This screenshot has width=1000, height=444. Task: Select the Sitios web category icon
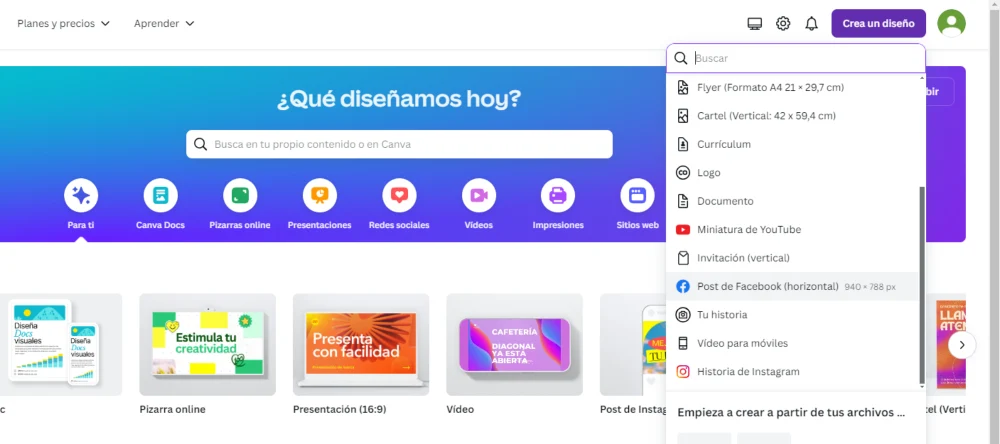tap(637, 195)
